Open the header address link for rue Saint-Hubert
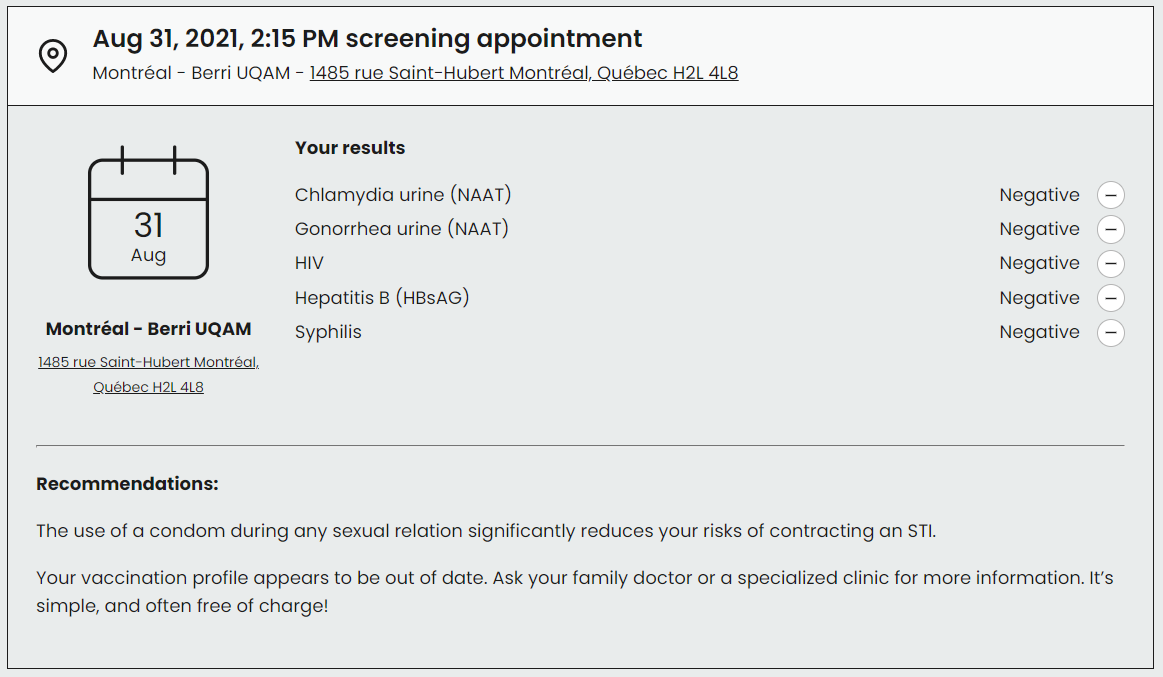1163x677 pixels. coord(523,73)
